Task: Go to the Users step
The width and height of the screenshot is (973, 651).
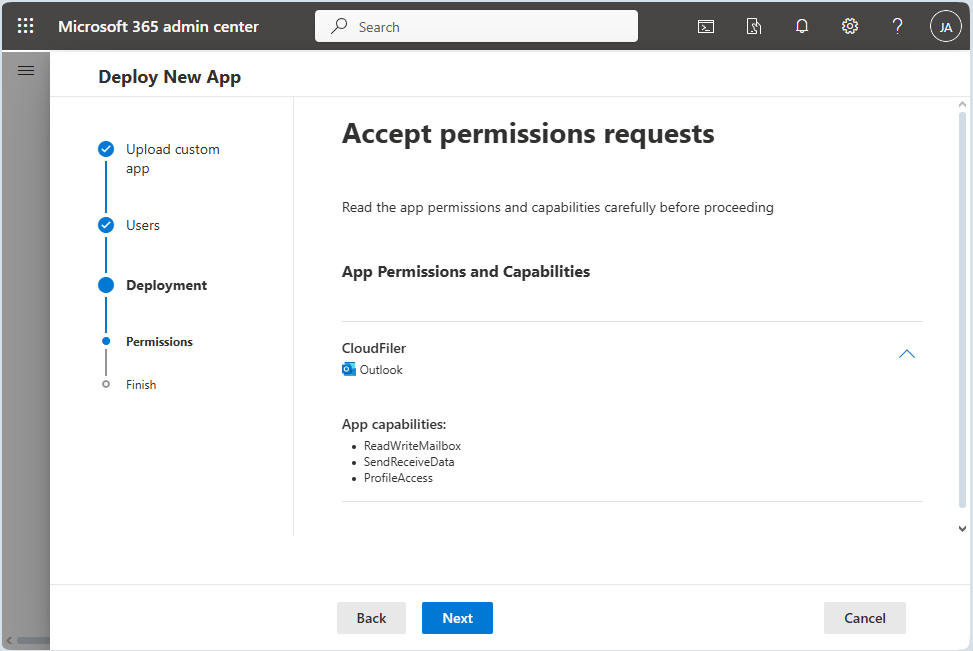Action: (x=142, y=225)
